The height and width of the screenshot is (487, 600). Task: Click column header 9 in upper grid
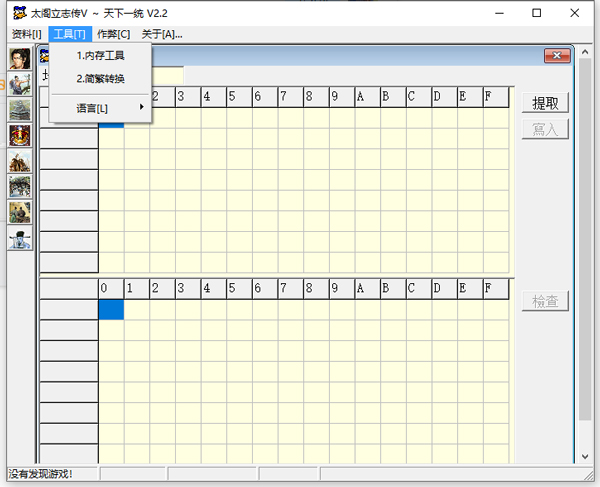tap(342, 97)
